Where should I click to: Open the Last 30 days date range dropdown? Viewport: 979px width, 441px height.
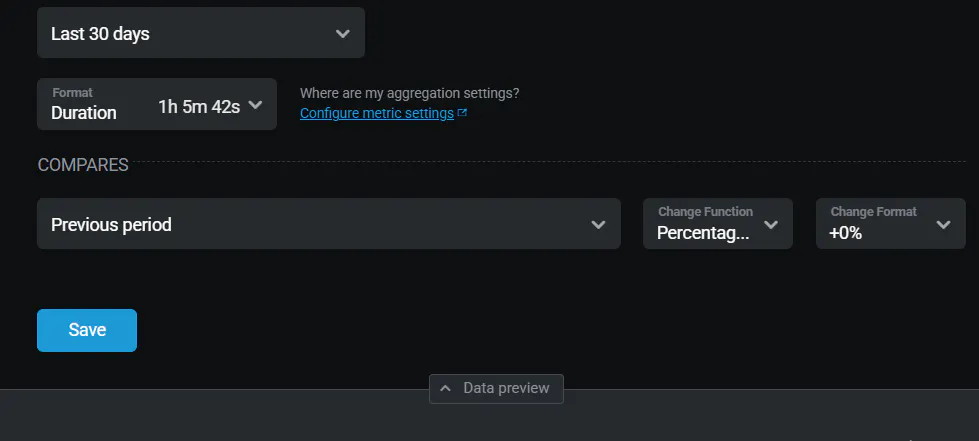point(200,34)
